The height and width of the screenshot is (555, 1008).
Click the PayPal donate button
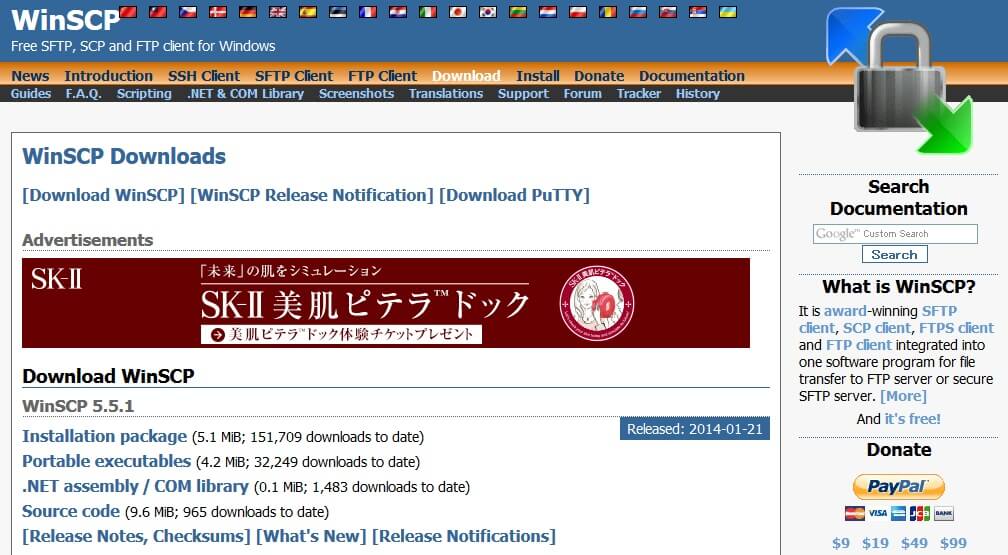click(x=898, y=487)
